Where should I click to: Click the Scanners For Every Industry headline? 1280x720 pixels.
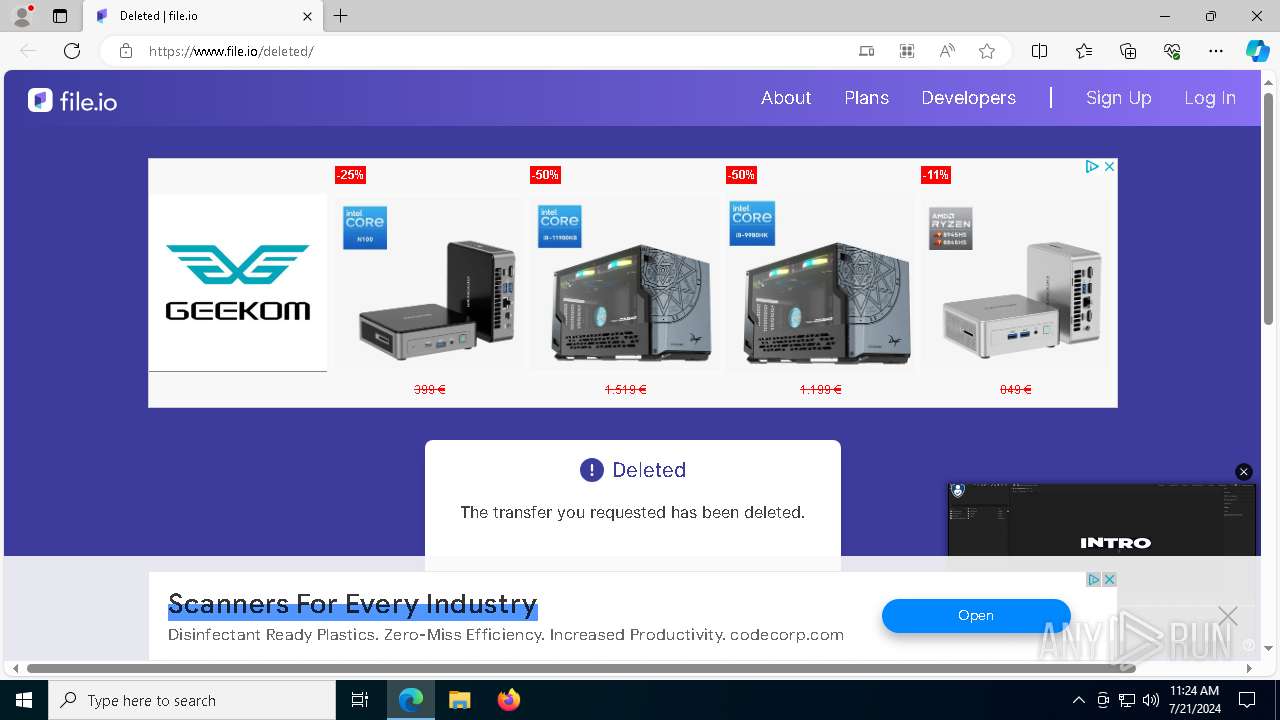[x=353, y=604]
